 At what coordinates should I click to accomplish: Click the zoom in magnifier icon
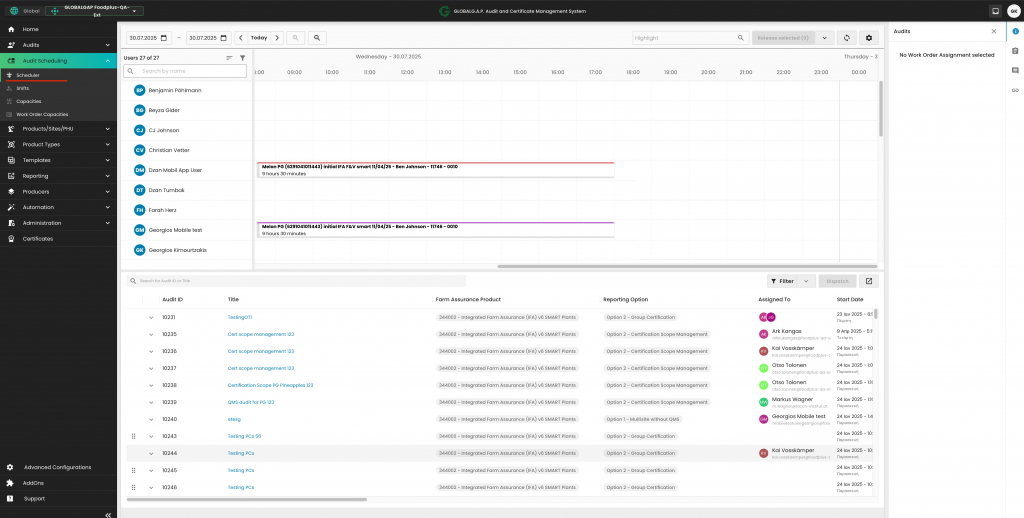click(x=317, y=37)
